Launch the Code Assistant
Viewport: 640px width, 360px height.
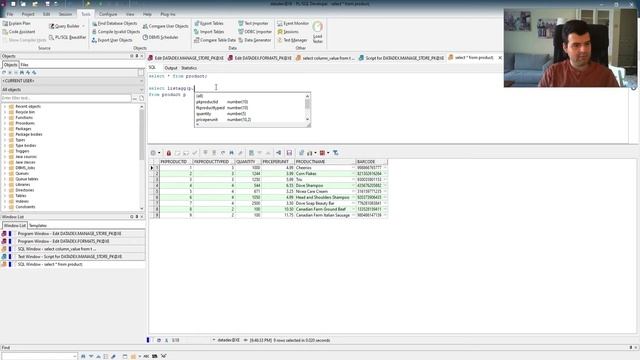pyautogui.click(x=19, y=32)
